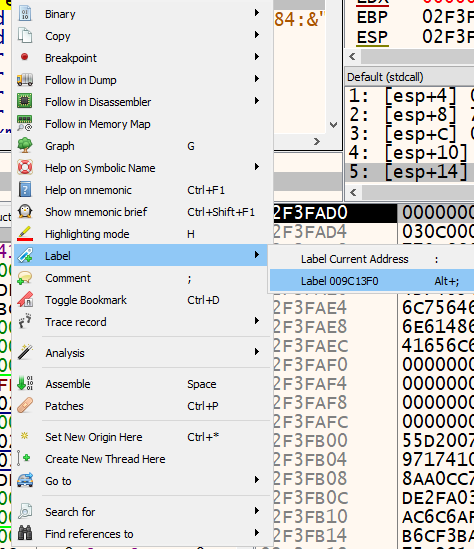Click the Patches bandage icon

tap(25, 405)
